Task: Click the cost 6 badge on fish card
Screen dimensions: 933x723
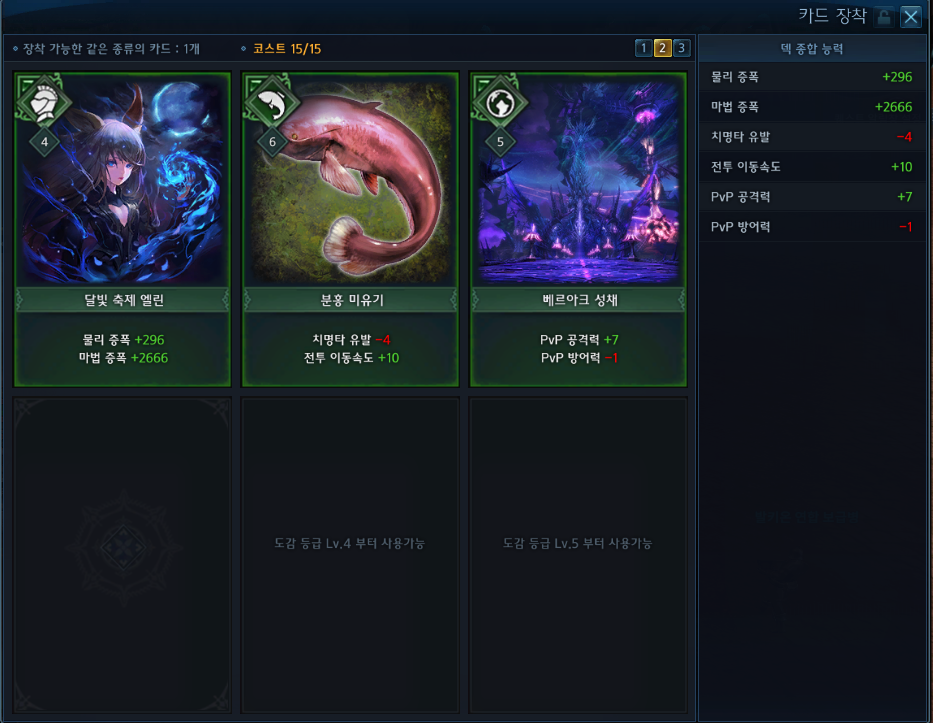Action: pyautogui.click(x=272, y=142)
